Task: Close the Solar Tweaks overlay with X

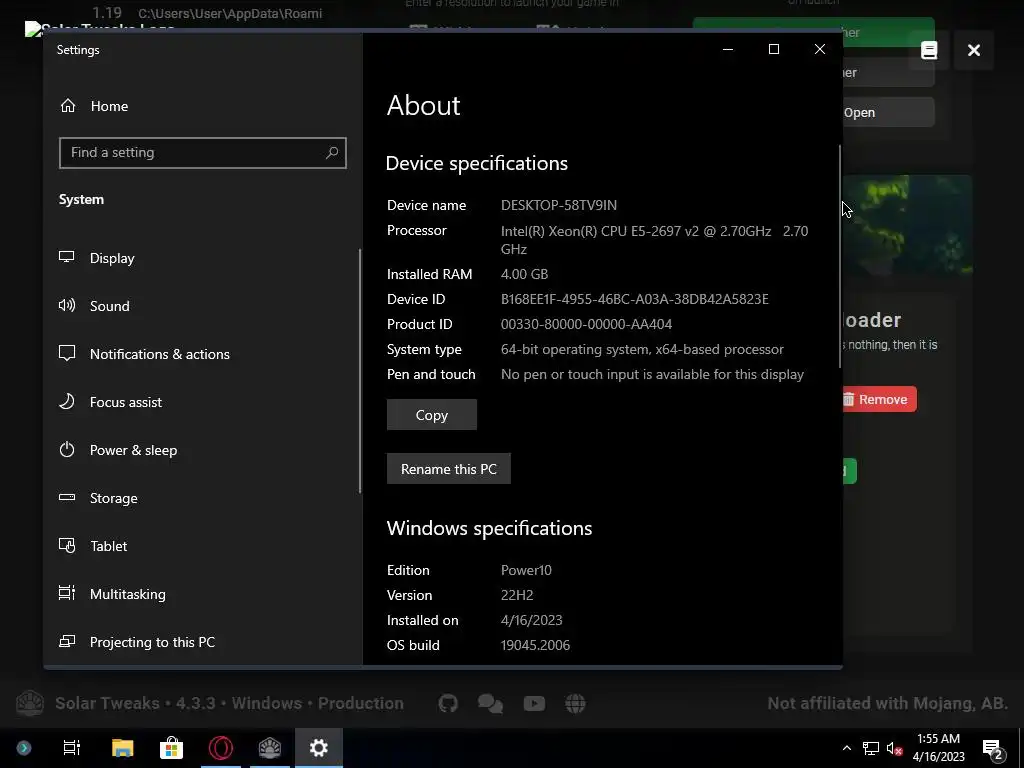Action: pyautogui.click(x=973, y=50)
